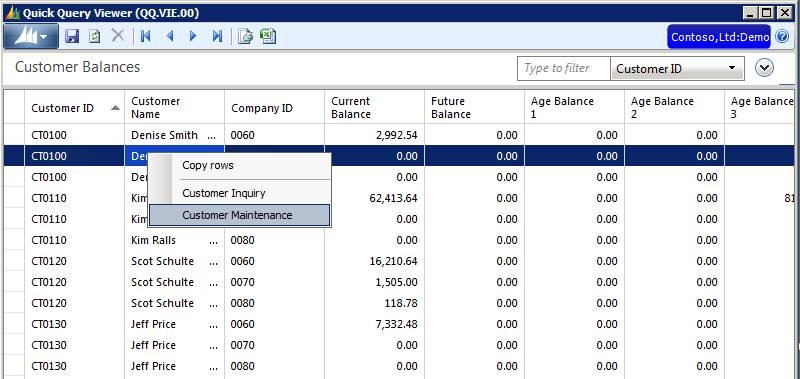Screen dimensions: 800x379
Task: Click the ellipsis next to Denise Smith
Action: click(x=213, y=136)
